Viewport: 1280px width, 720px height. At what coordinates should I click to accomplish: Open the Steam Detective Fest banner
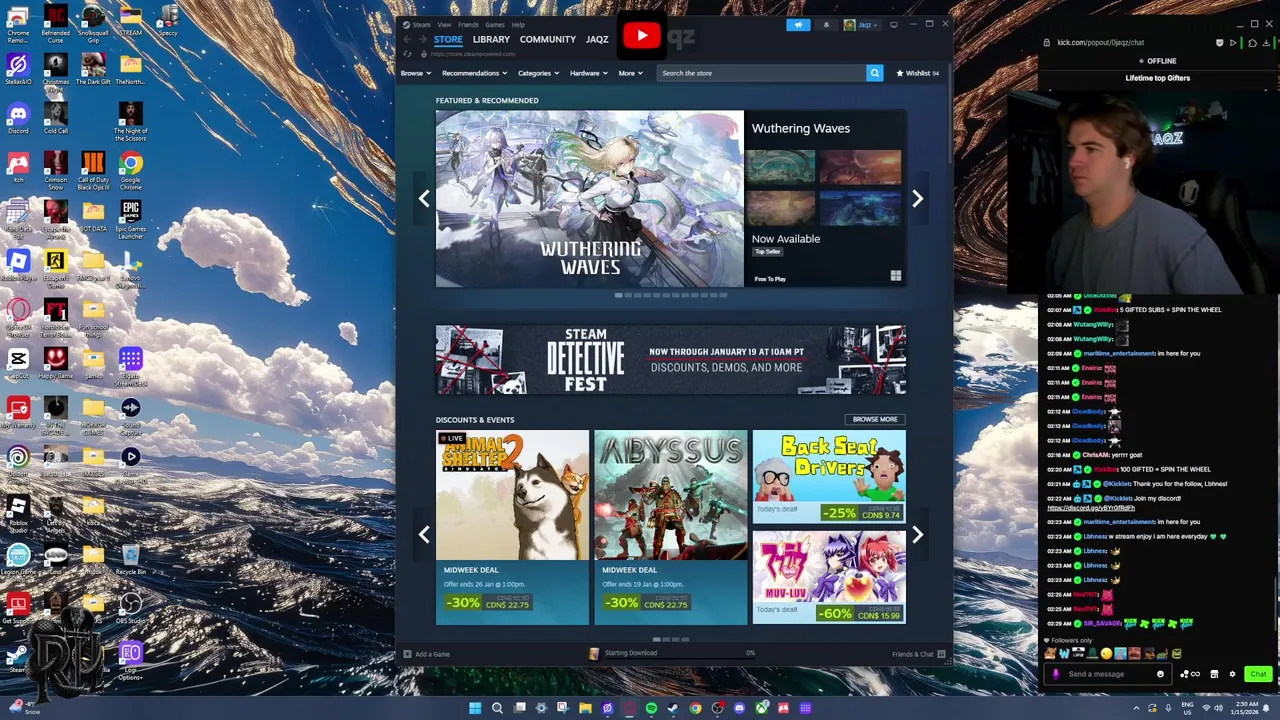(x=671, y=359)
